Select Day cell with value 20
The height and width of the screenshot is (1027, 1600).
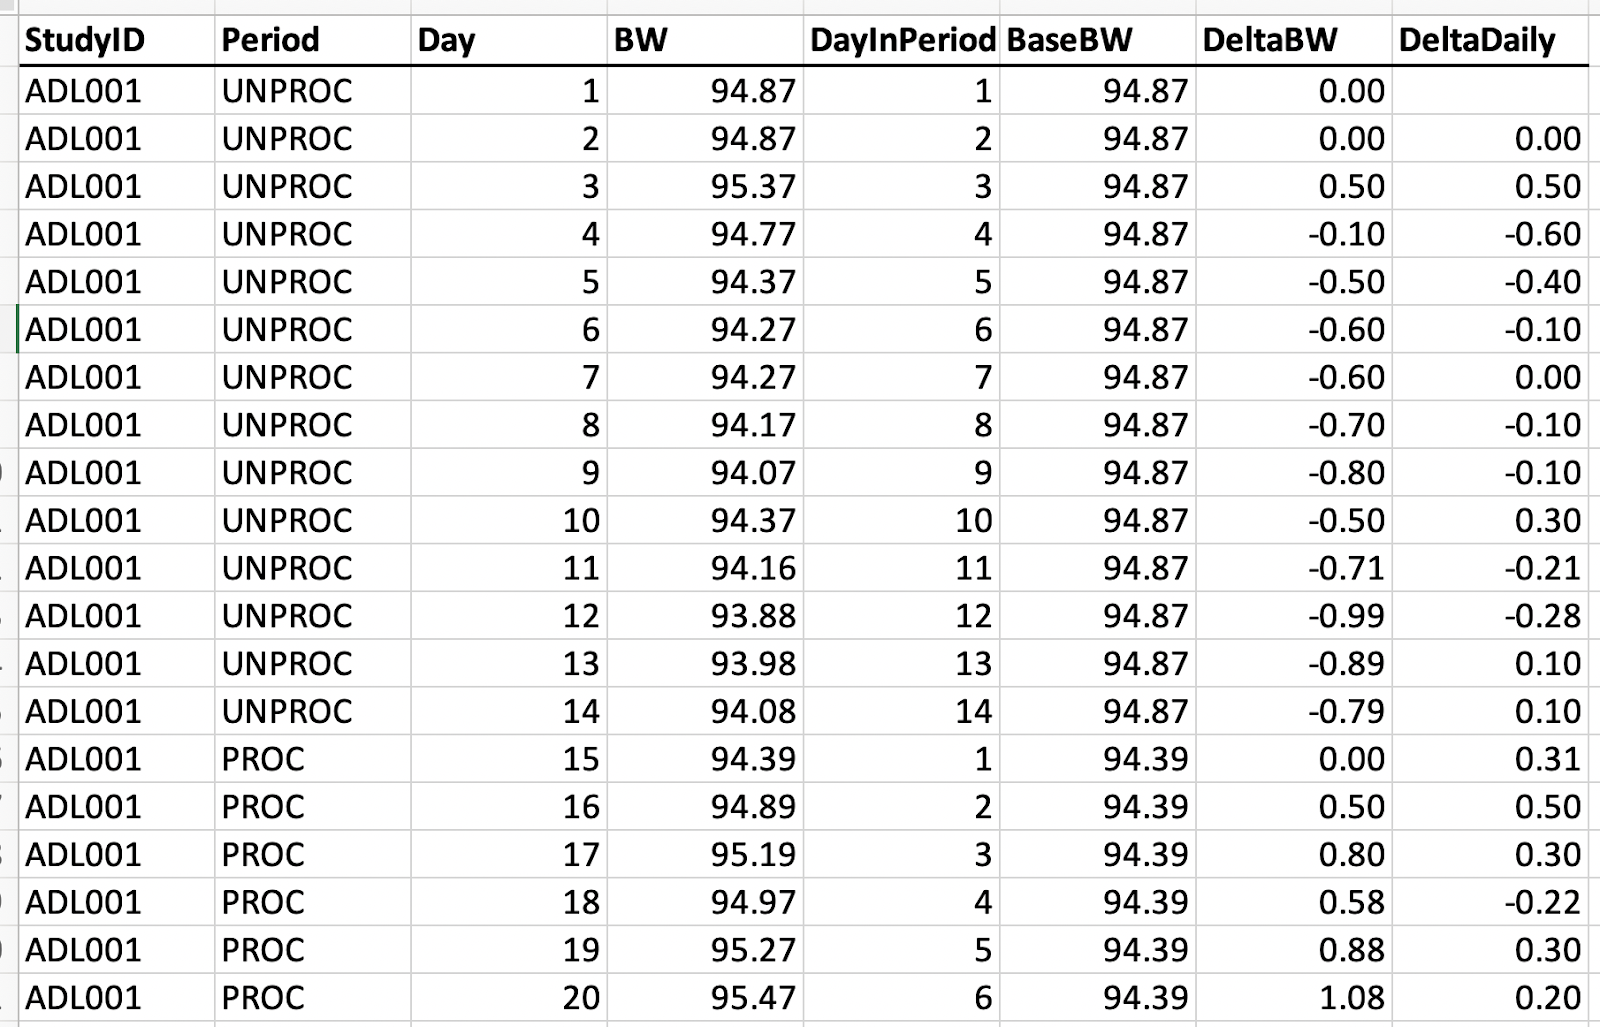509,998
